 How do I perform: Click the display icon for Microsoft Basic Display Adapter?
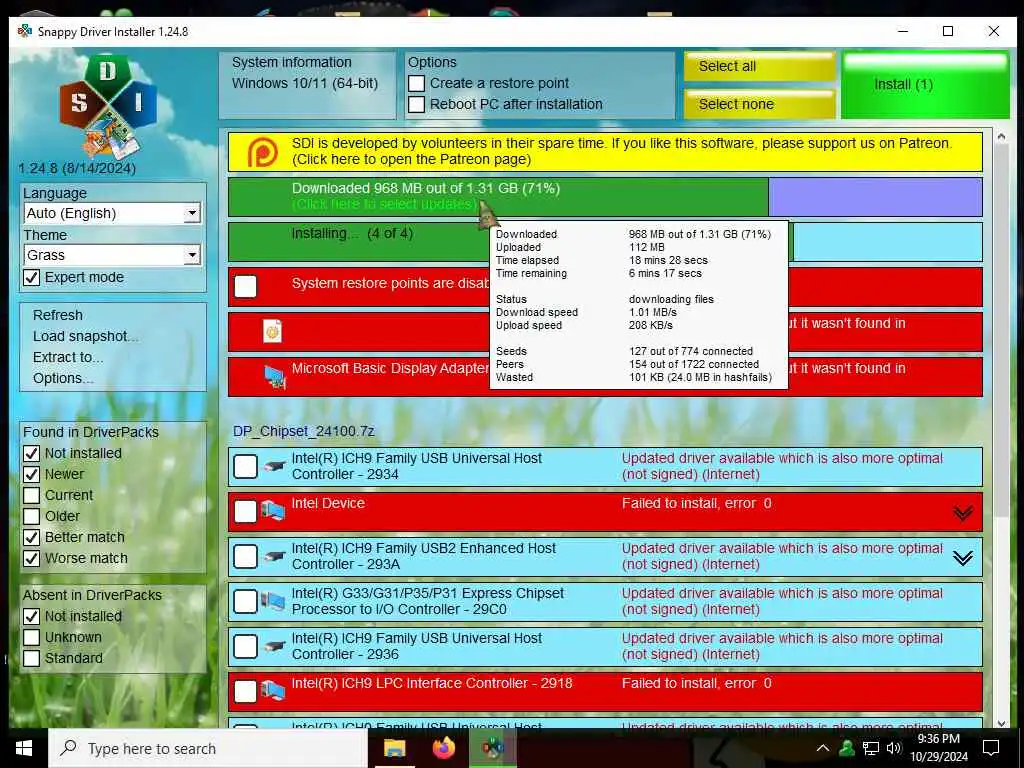(x=275, y=377)
